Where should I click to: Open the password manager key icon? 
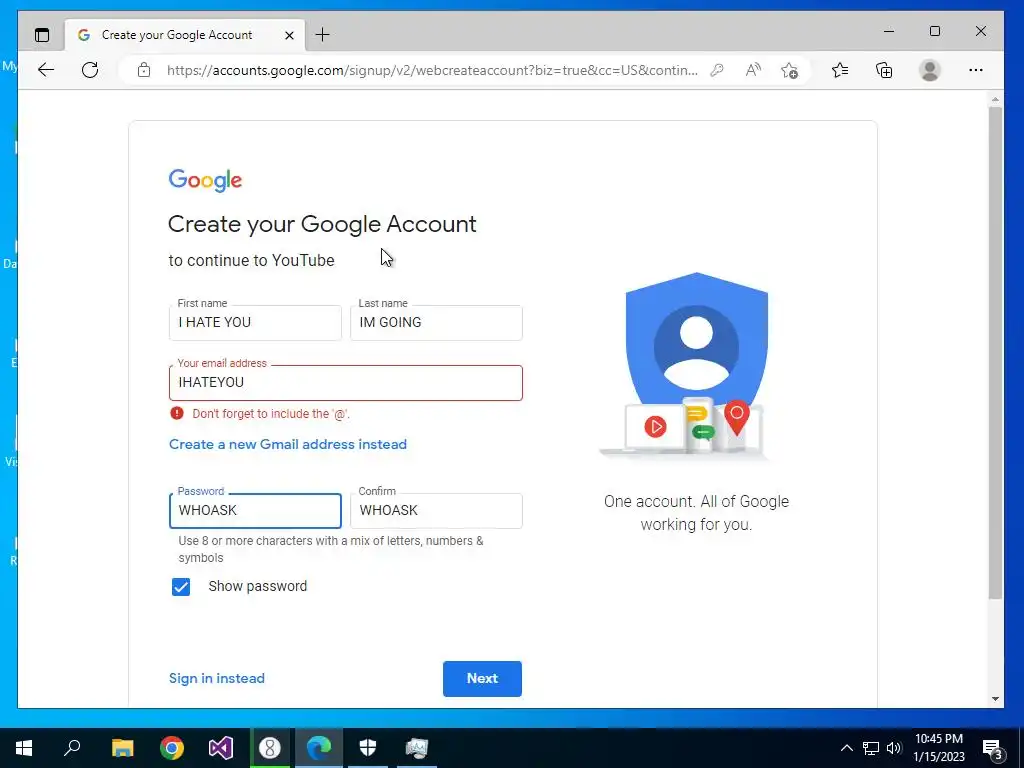tap(717, 70)
